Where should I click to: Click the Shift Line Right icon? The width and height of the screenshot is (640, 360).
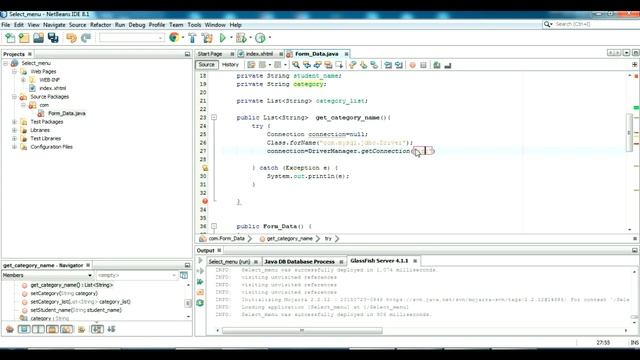point(399,65)
